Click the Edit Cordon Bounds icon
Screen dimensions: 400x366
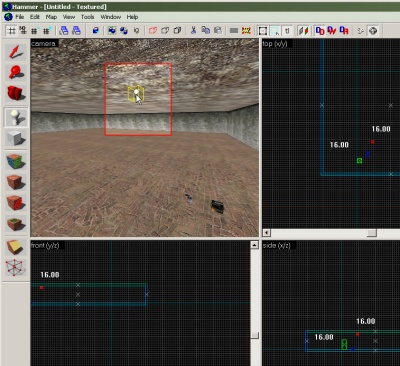pyautogui.click(x=246, y=31)
